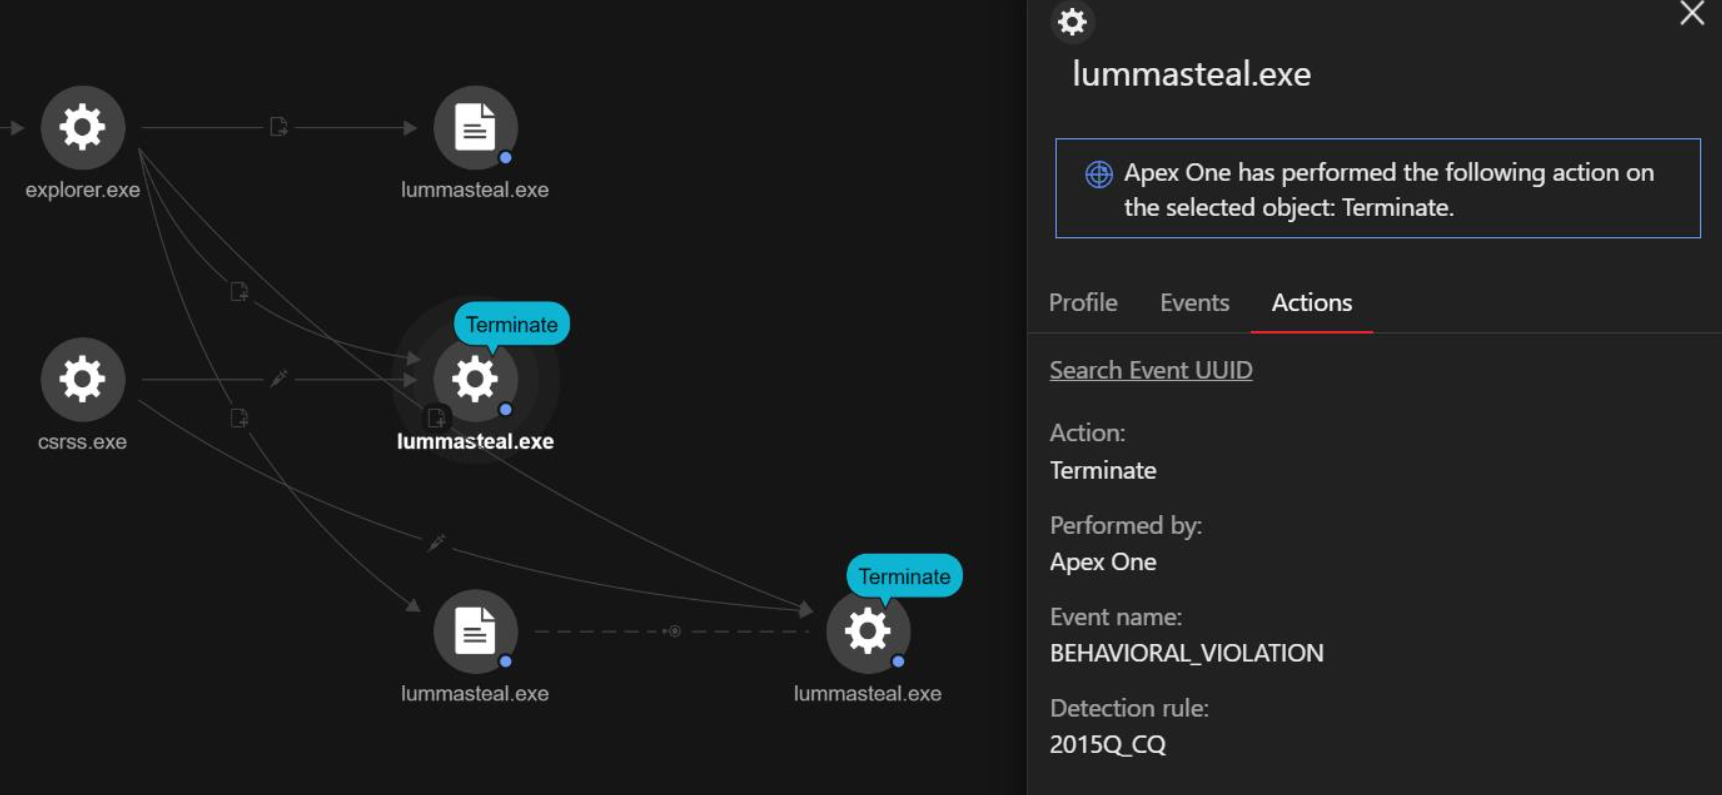Click the pencil icon on csrss.exe's horizontal edge
Viewport: 1722px width, 795px height.
[279, 378]
